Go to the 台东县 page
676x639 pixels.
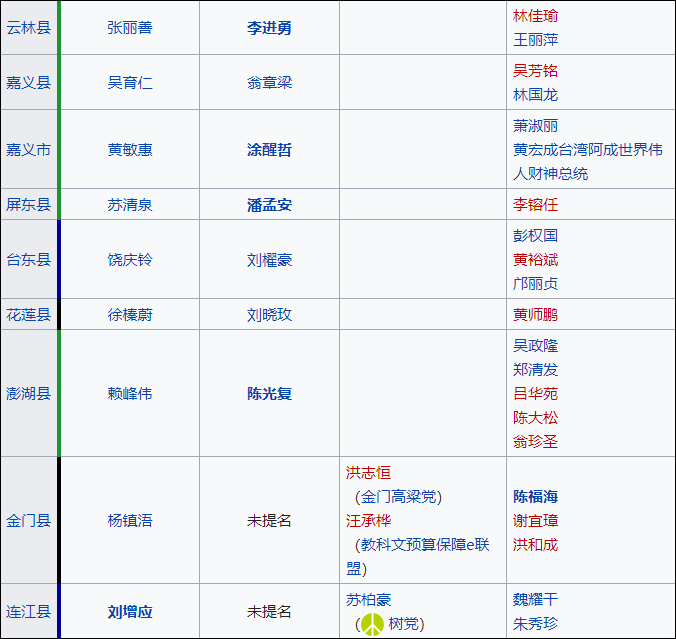pyautogui.click(x=28, y=260)
